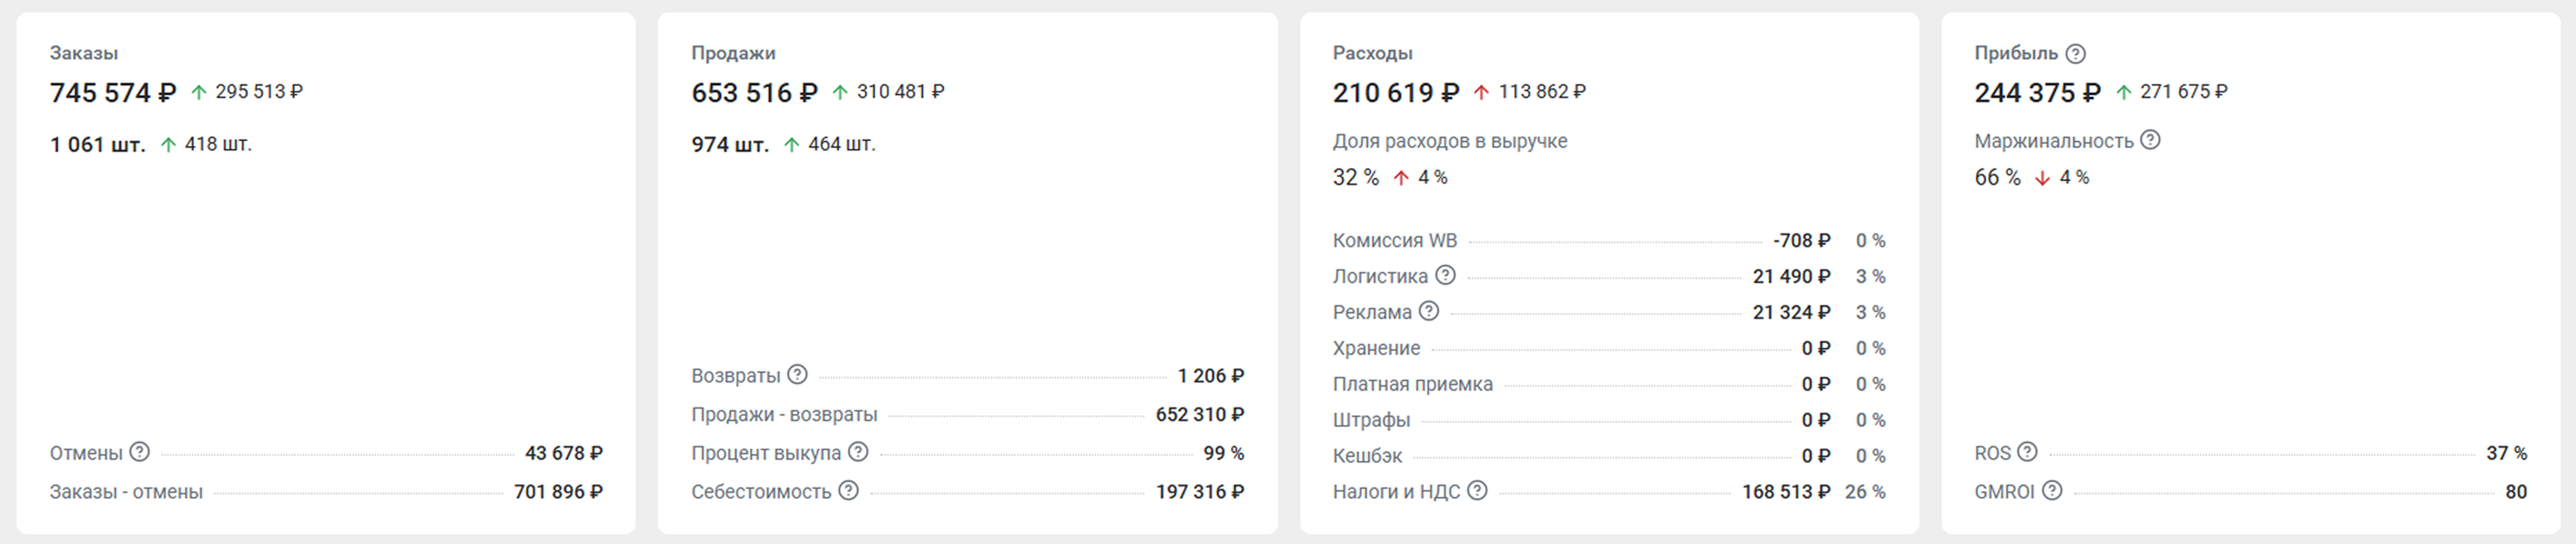Click the 745 574 ₽ orders total
2576x544 pixels.
pyautogui.click(x=113, y=93)
